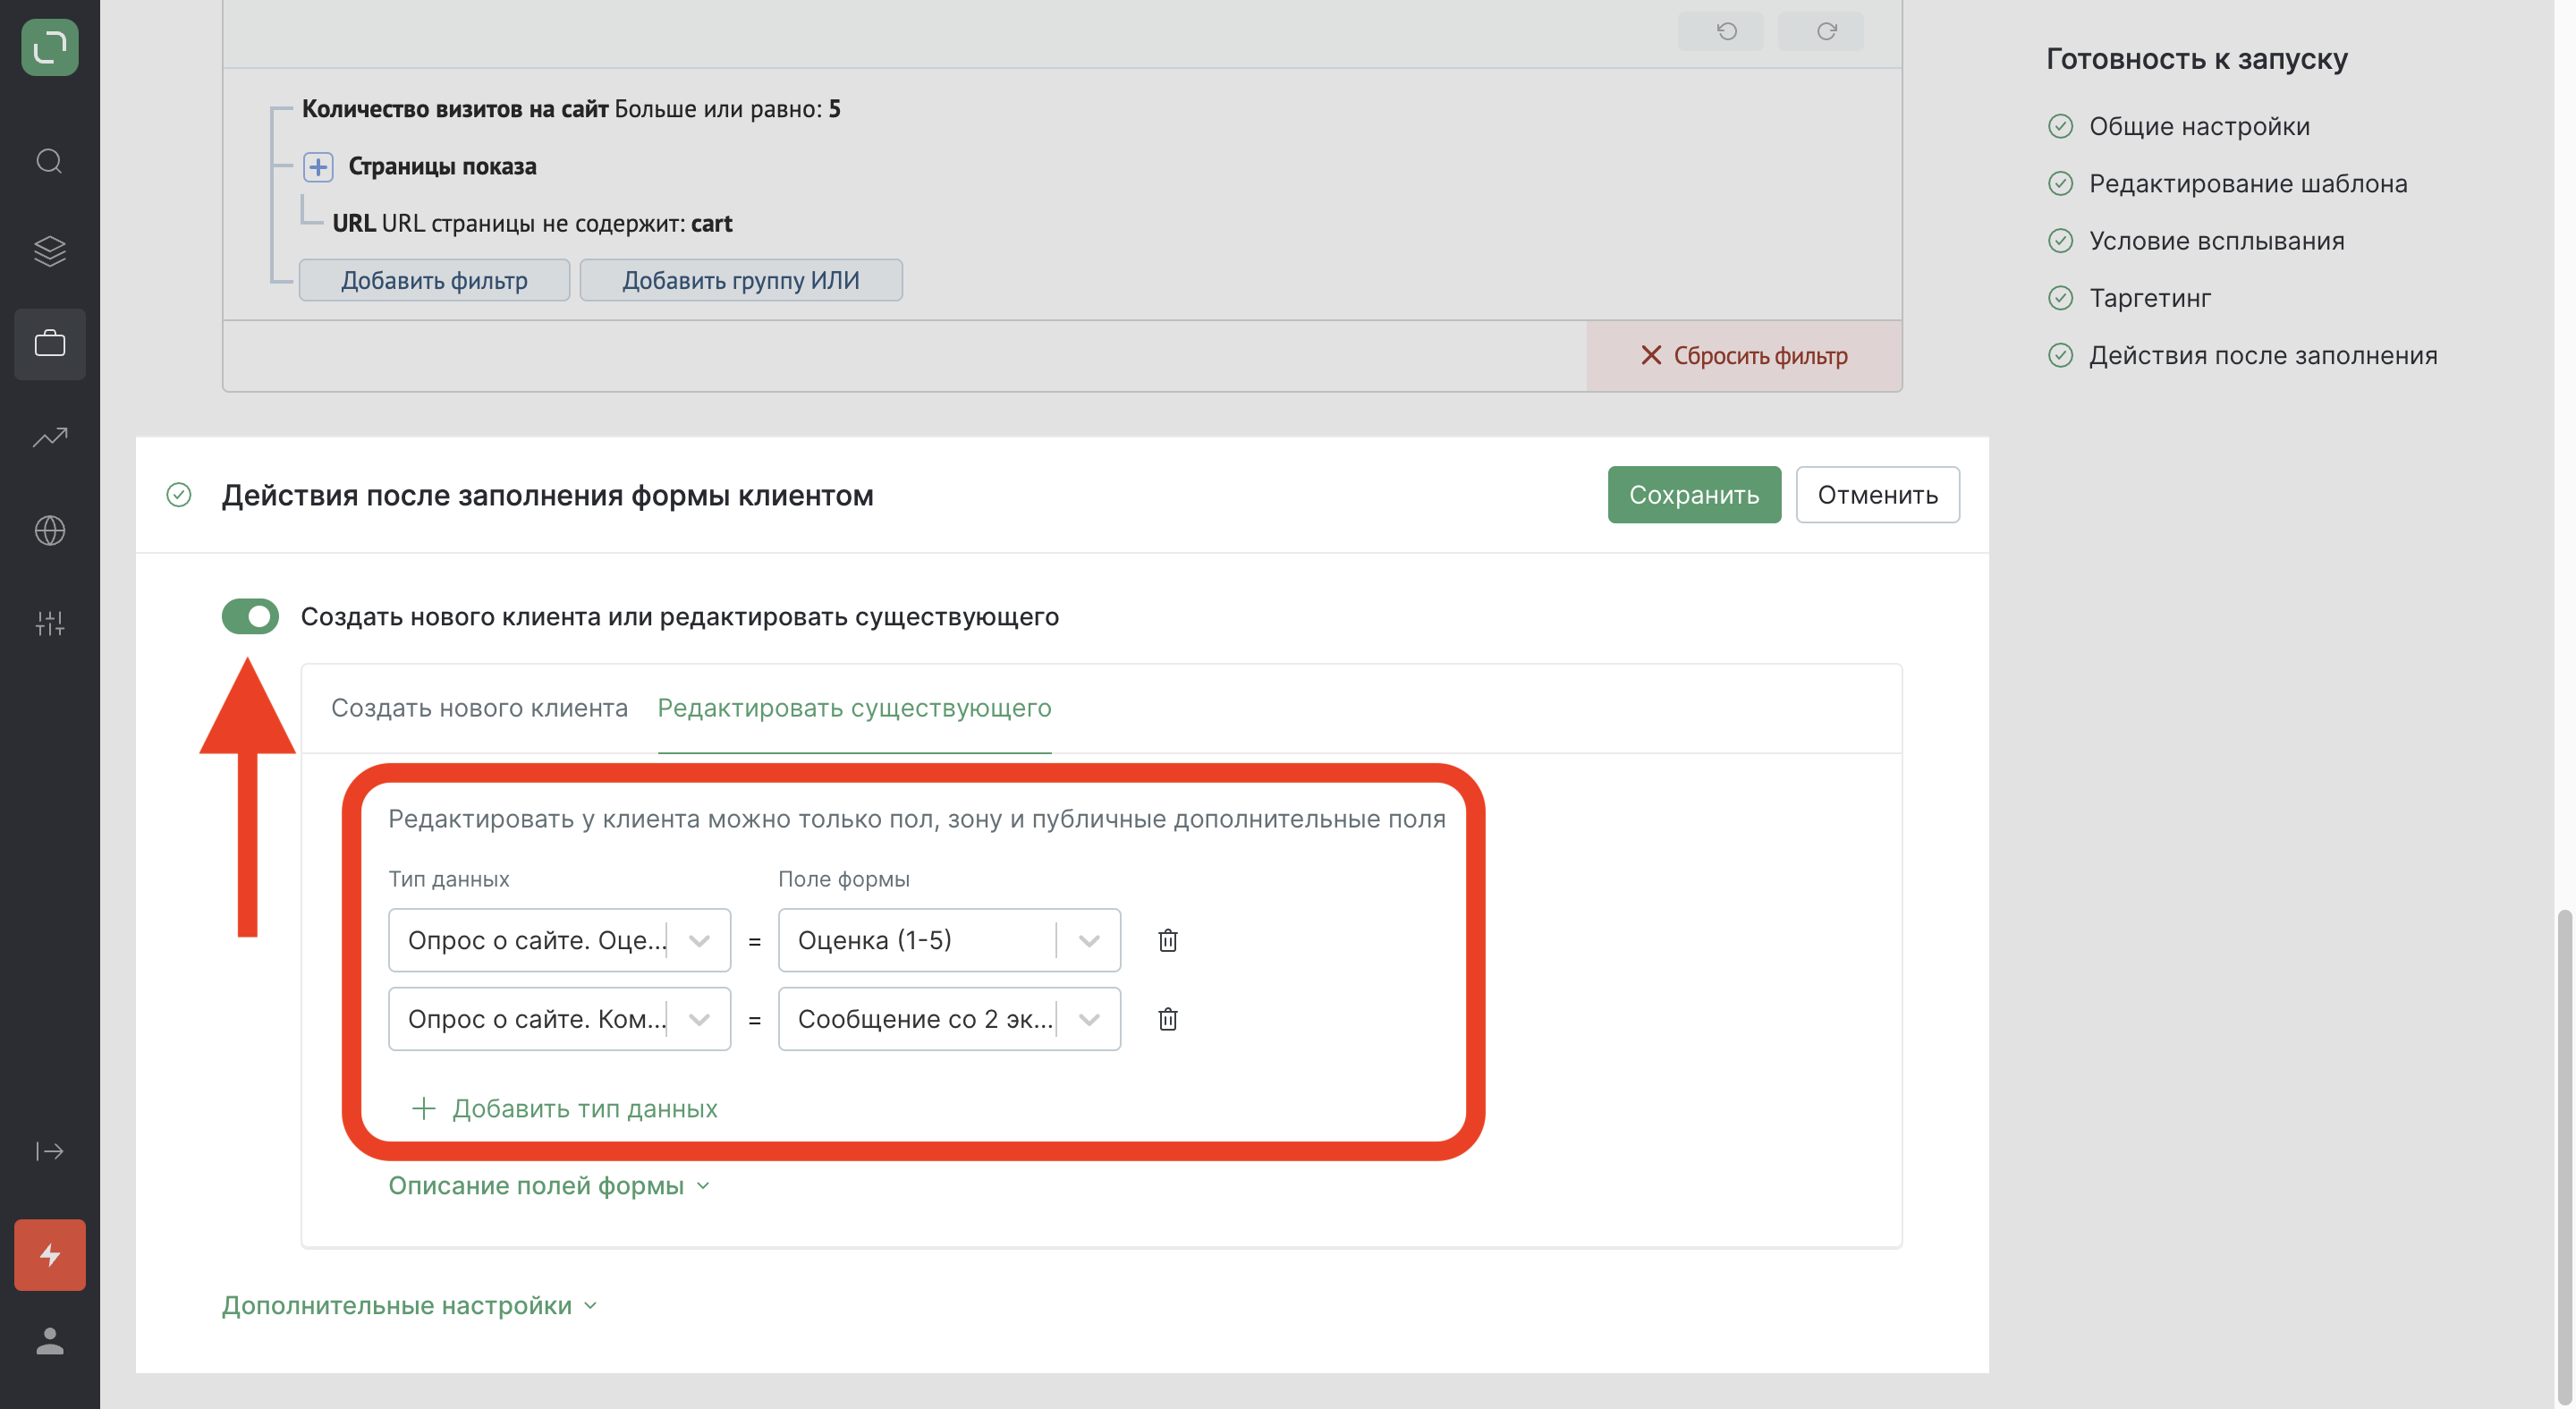Click checkmark icon next to Таргетинг

pos(2060,298)
